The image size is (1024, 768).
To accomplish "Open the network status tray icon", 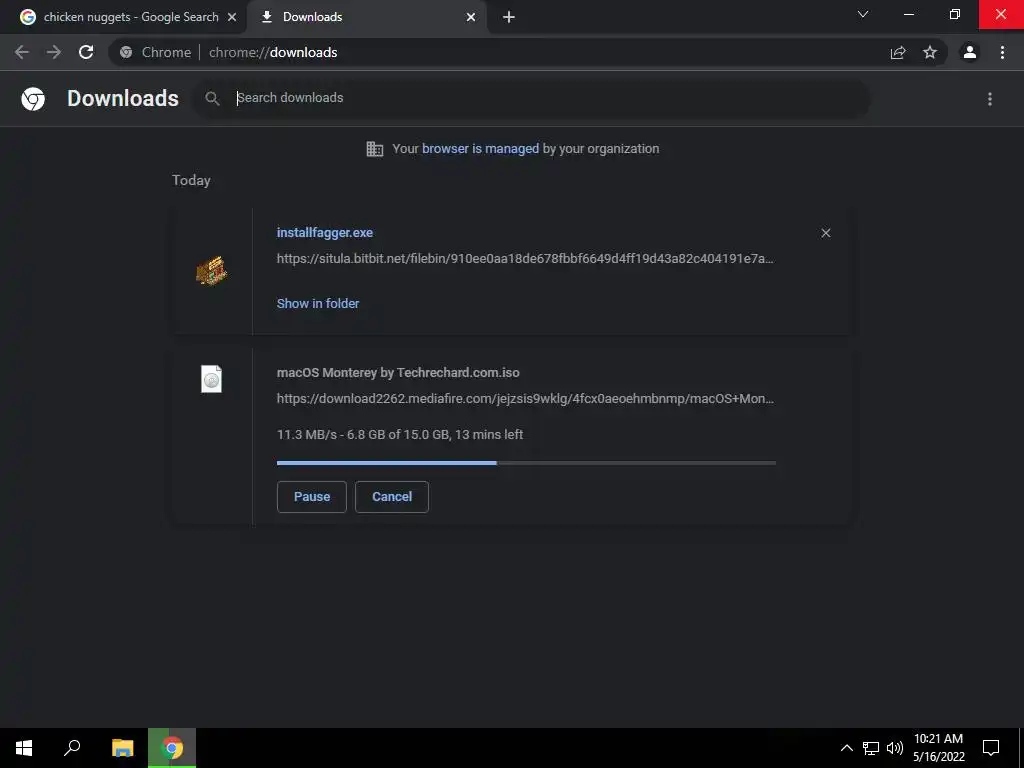I will pos(871,748).
